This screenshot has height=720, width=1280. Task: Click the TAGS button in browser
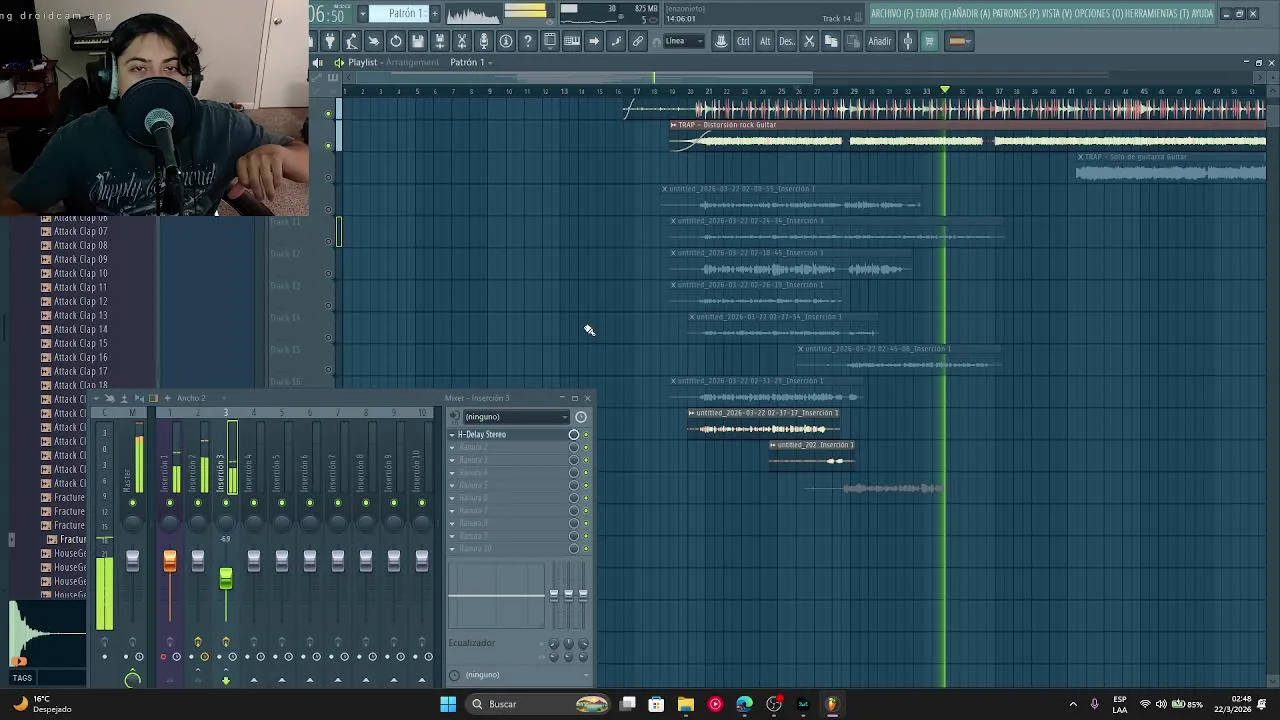point(22,678)
